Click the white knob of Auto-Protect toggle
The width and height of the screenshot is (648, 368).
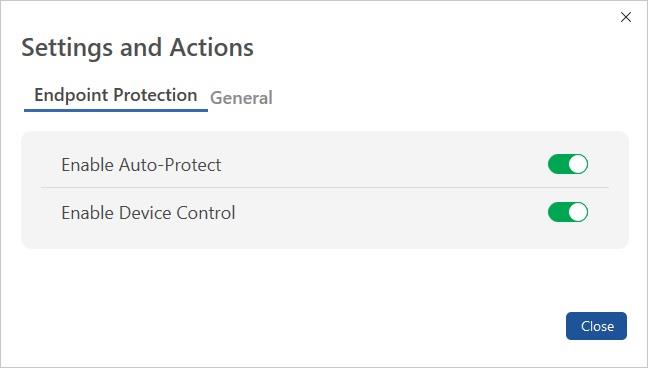click(x=578, y=164)
